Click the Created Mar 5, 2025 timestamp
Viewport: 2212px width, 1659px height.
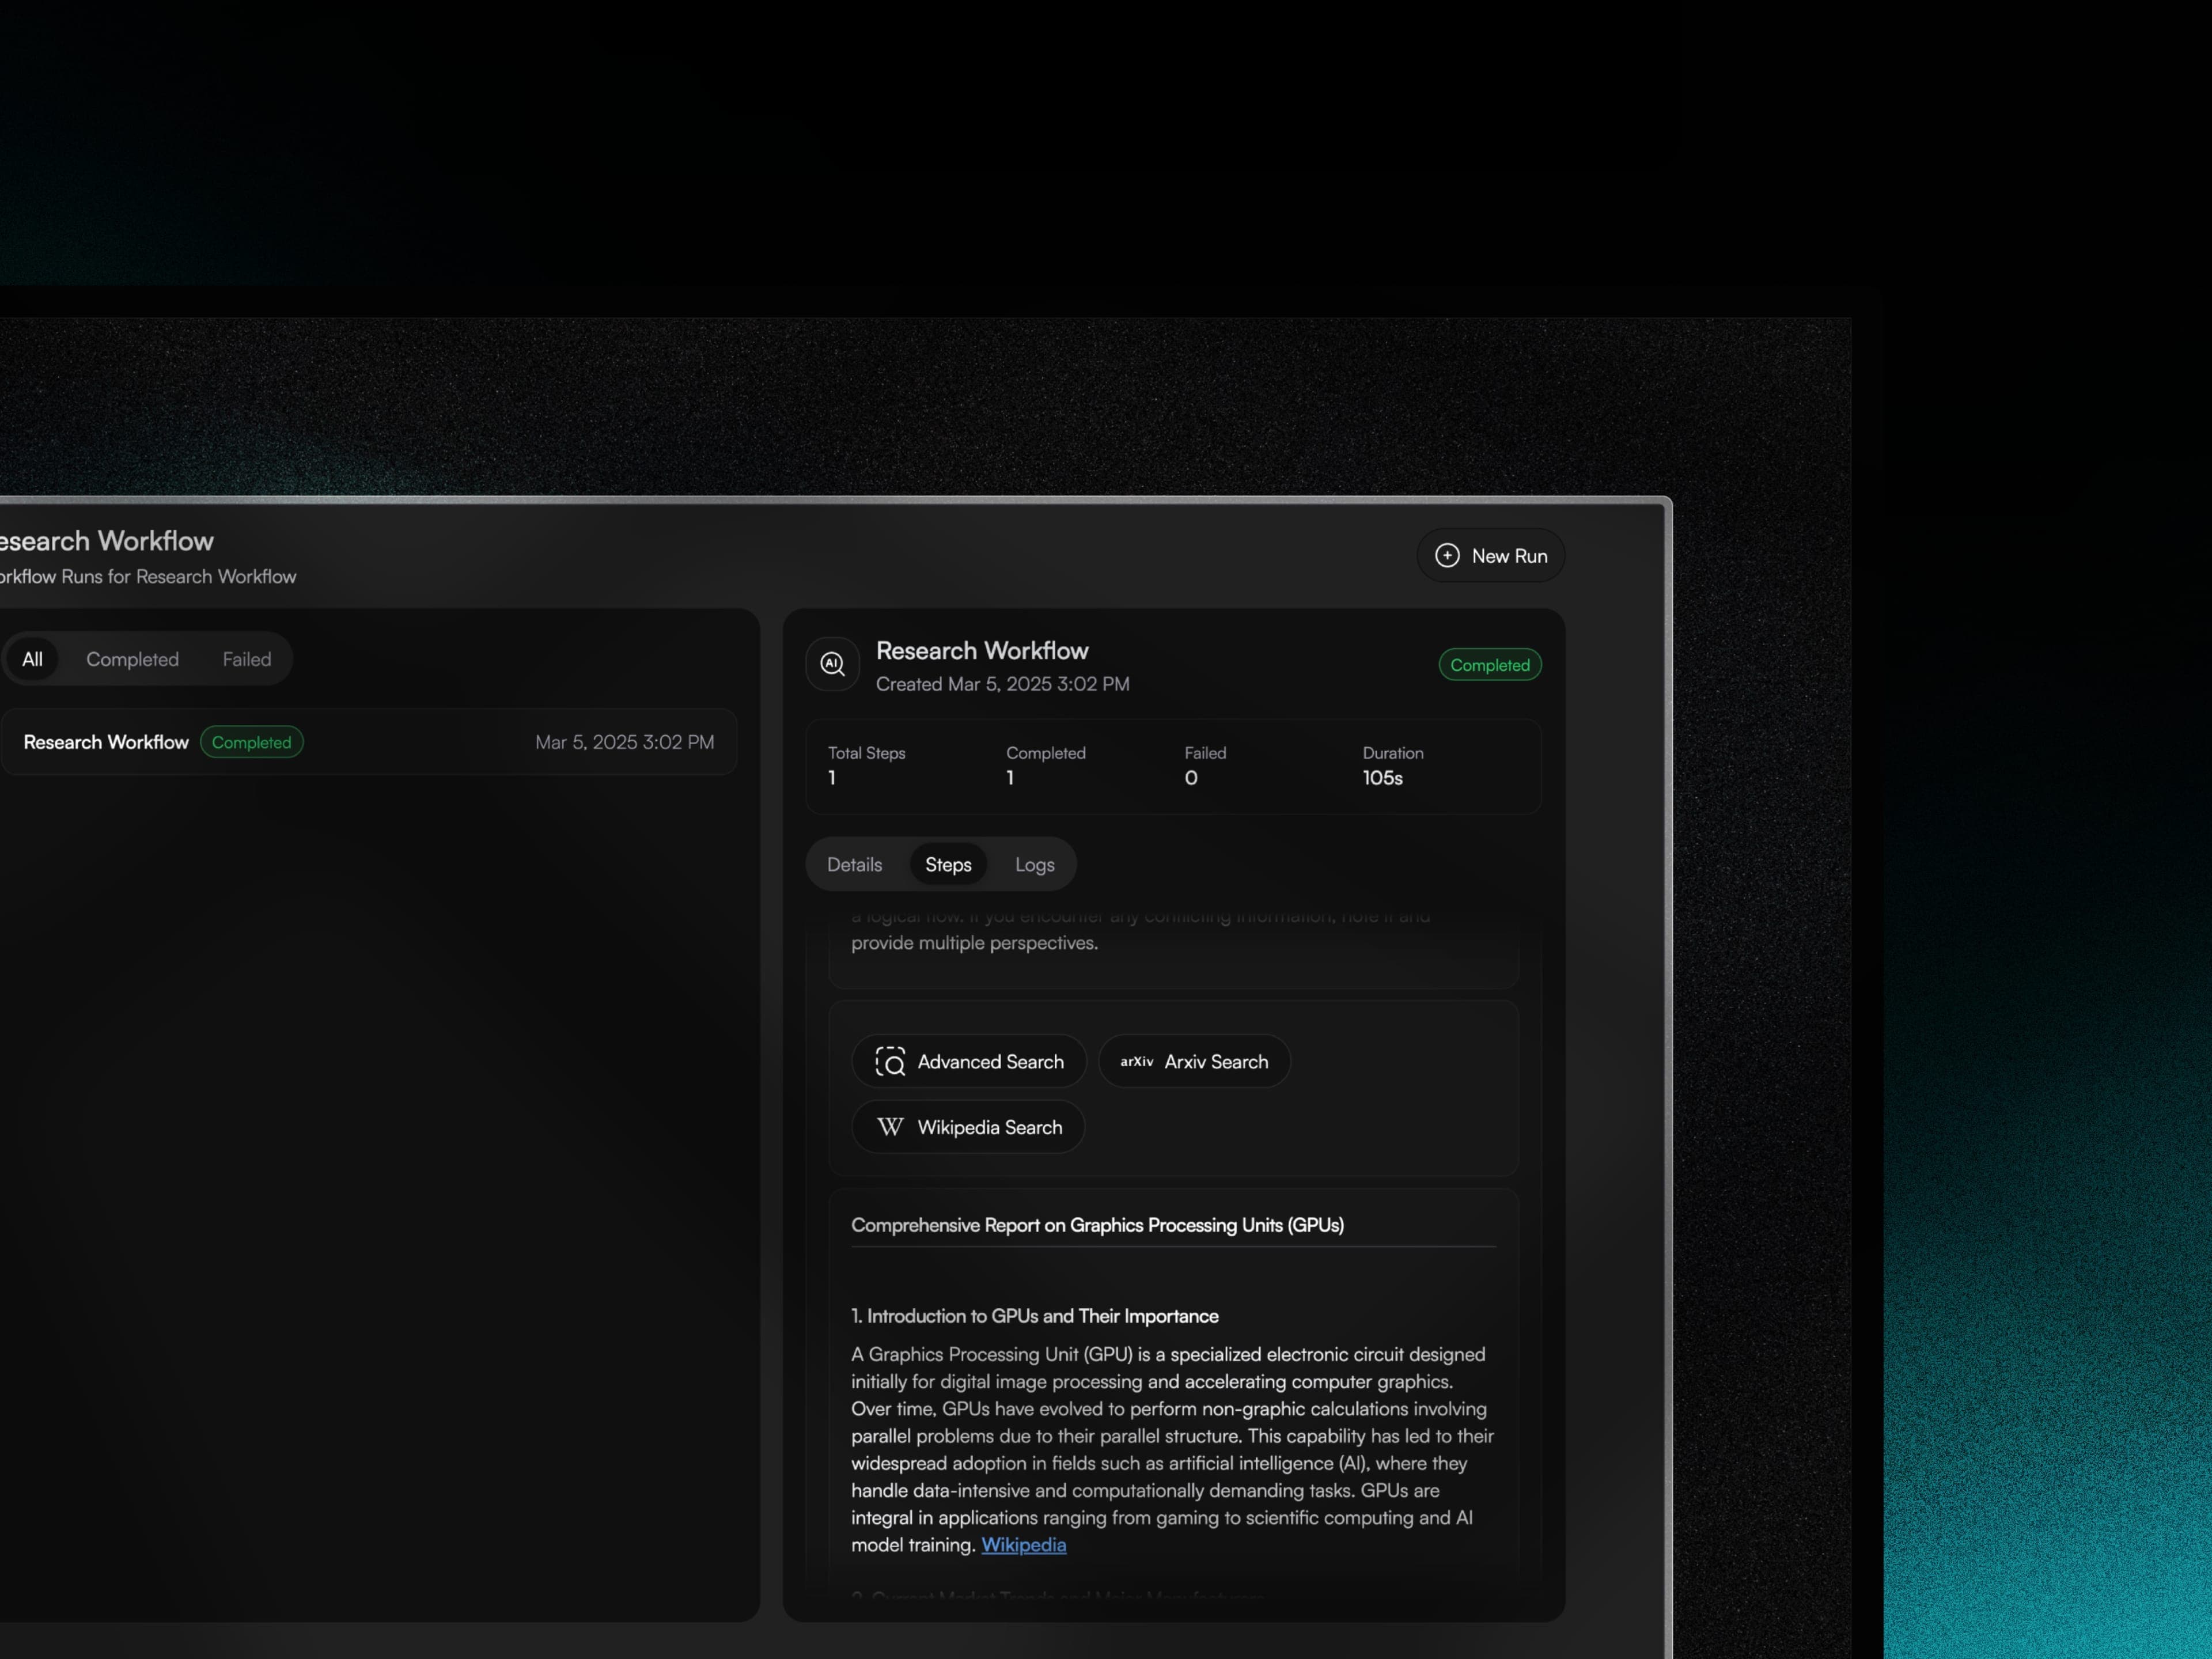pos(1003,684)
